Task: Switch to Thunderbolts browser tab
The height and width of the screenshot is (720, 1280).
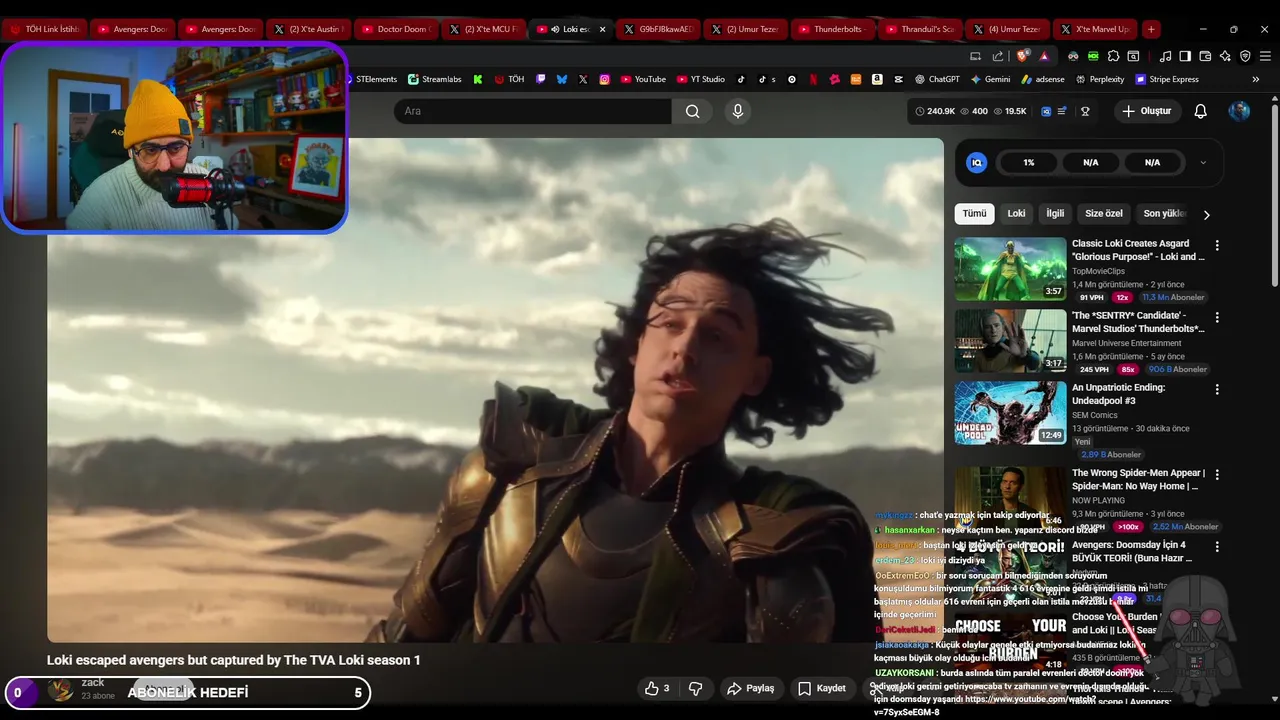Action: pos(831,29)
